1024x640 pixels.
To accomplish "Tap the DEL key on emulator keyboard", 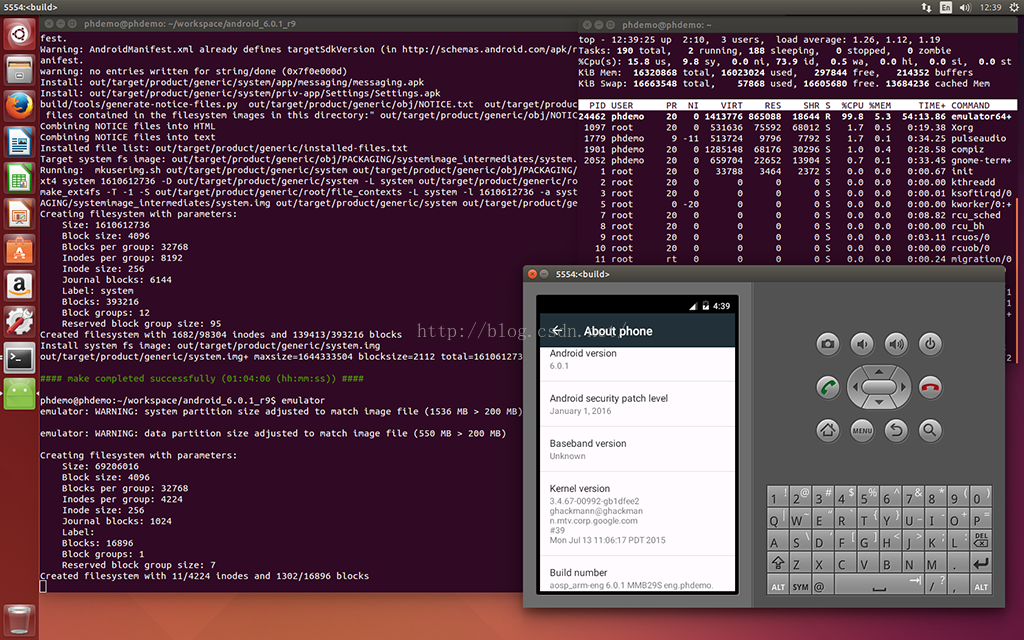I will click(x=981, y=541).
